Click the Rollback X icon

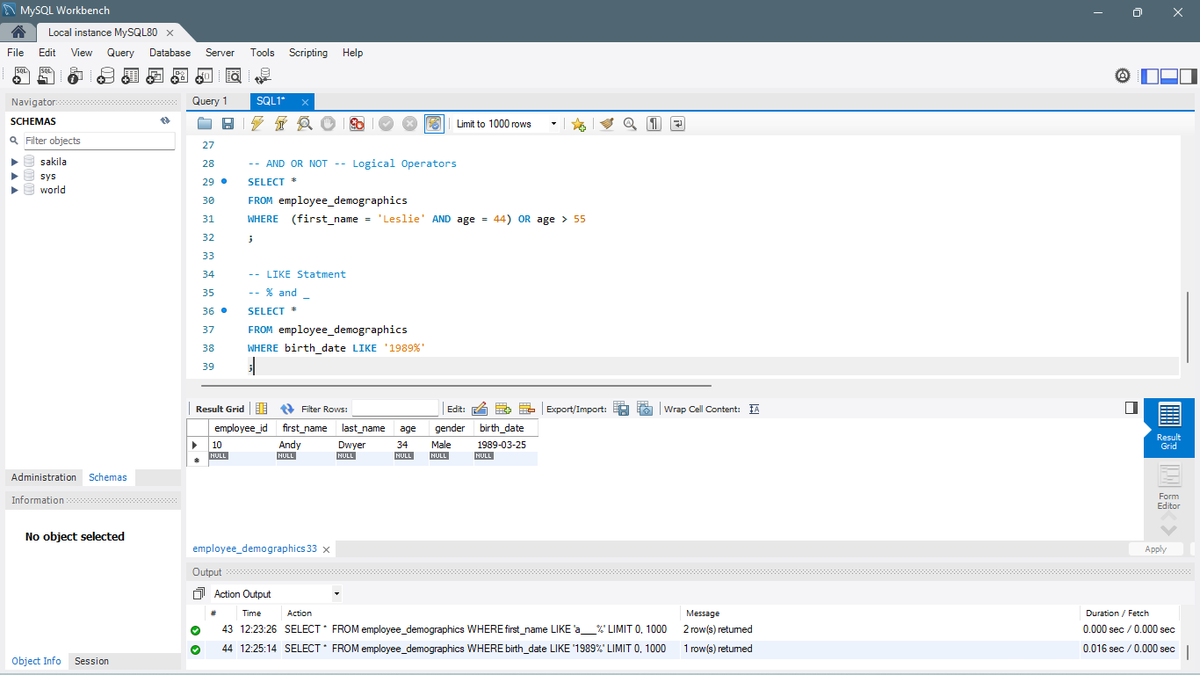coord(409,124)
